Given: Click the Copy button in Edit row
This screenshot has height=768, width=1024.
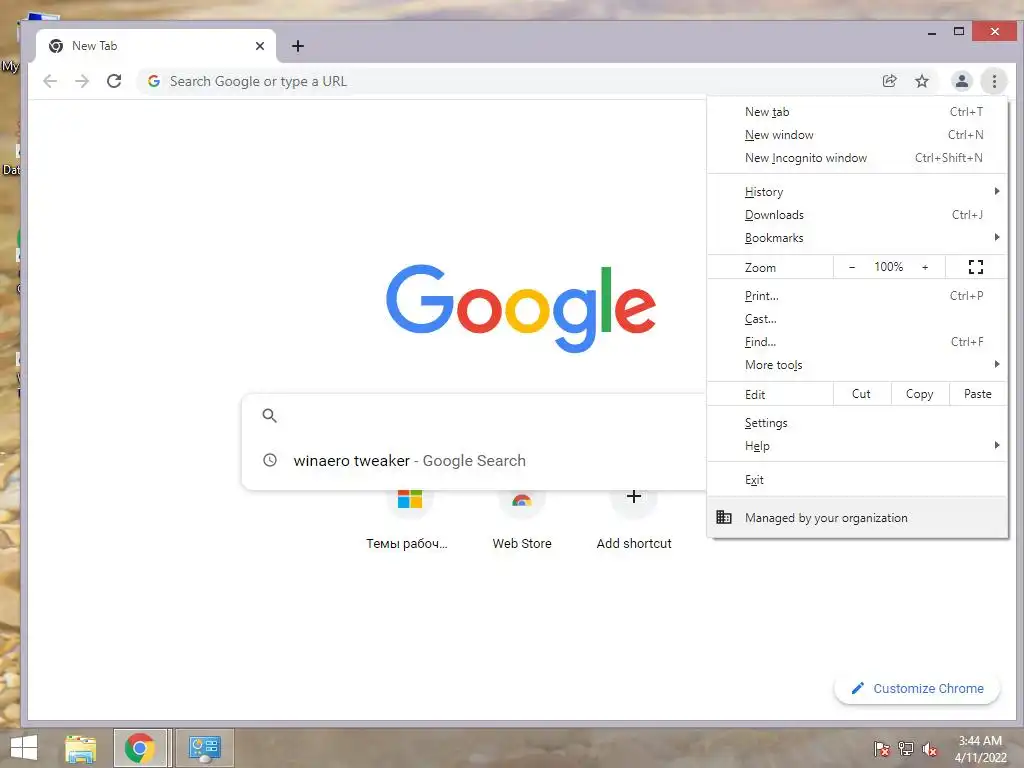Looking at the screenshot, I should point(920,394).
